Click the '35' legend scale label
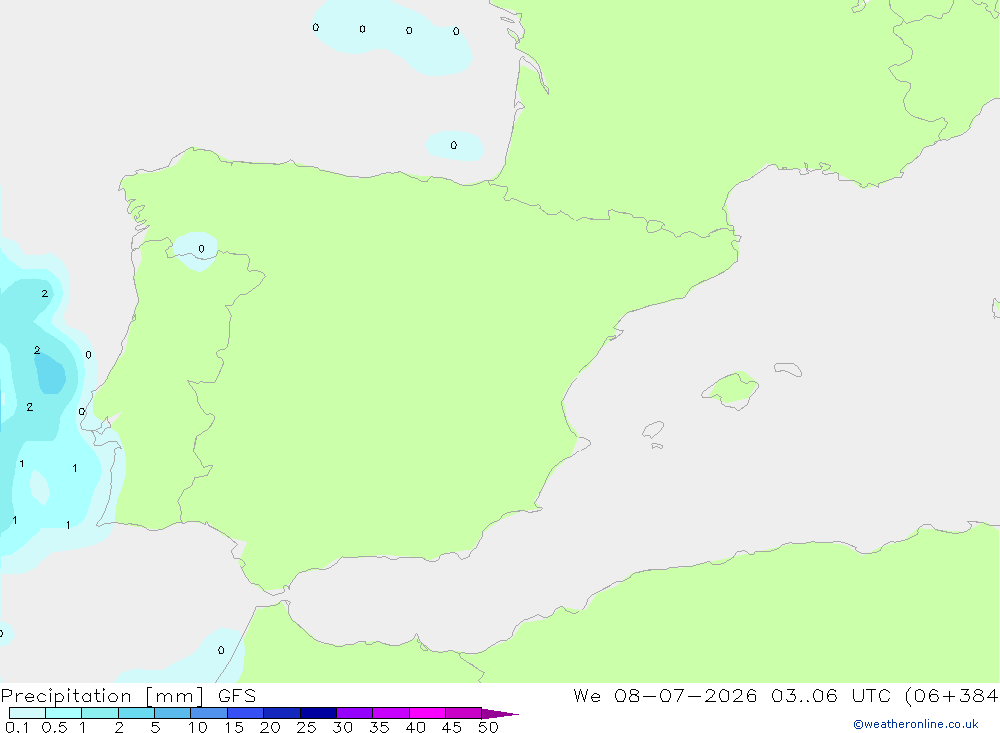 [x=379, y=727]
